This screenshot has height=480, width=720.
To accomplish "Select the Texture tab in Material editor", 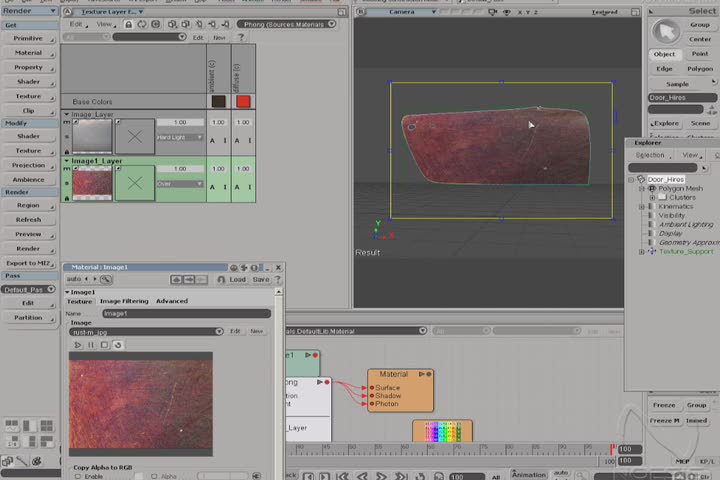I will click(79, 301).
